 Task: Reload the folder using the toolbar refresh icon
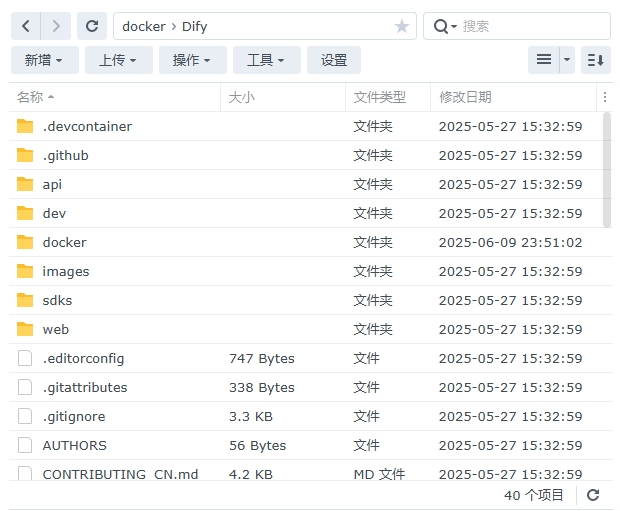pyautogui.click(x=92, y=26)
